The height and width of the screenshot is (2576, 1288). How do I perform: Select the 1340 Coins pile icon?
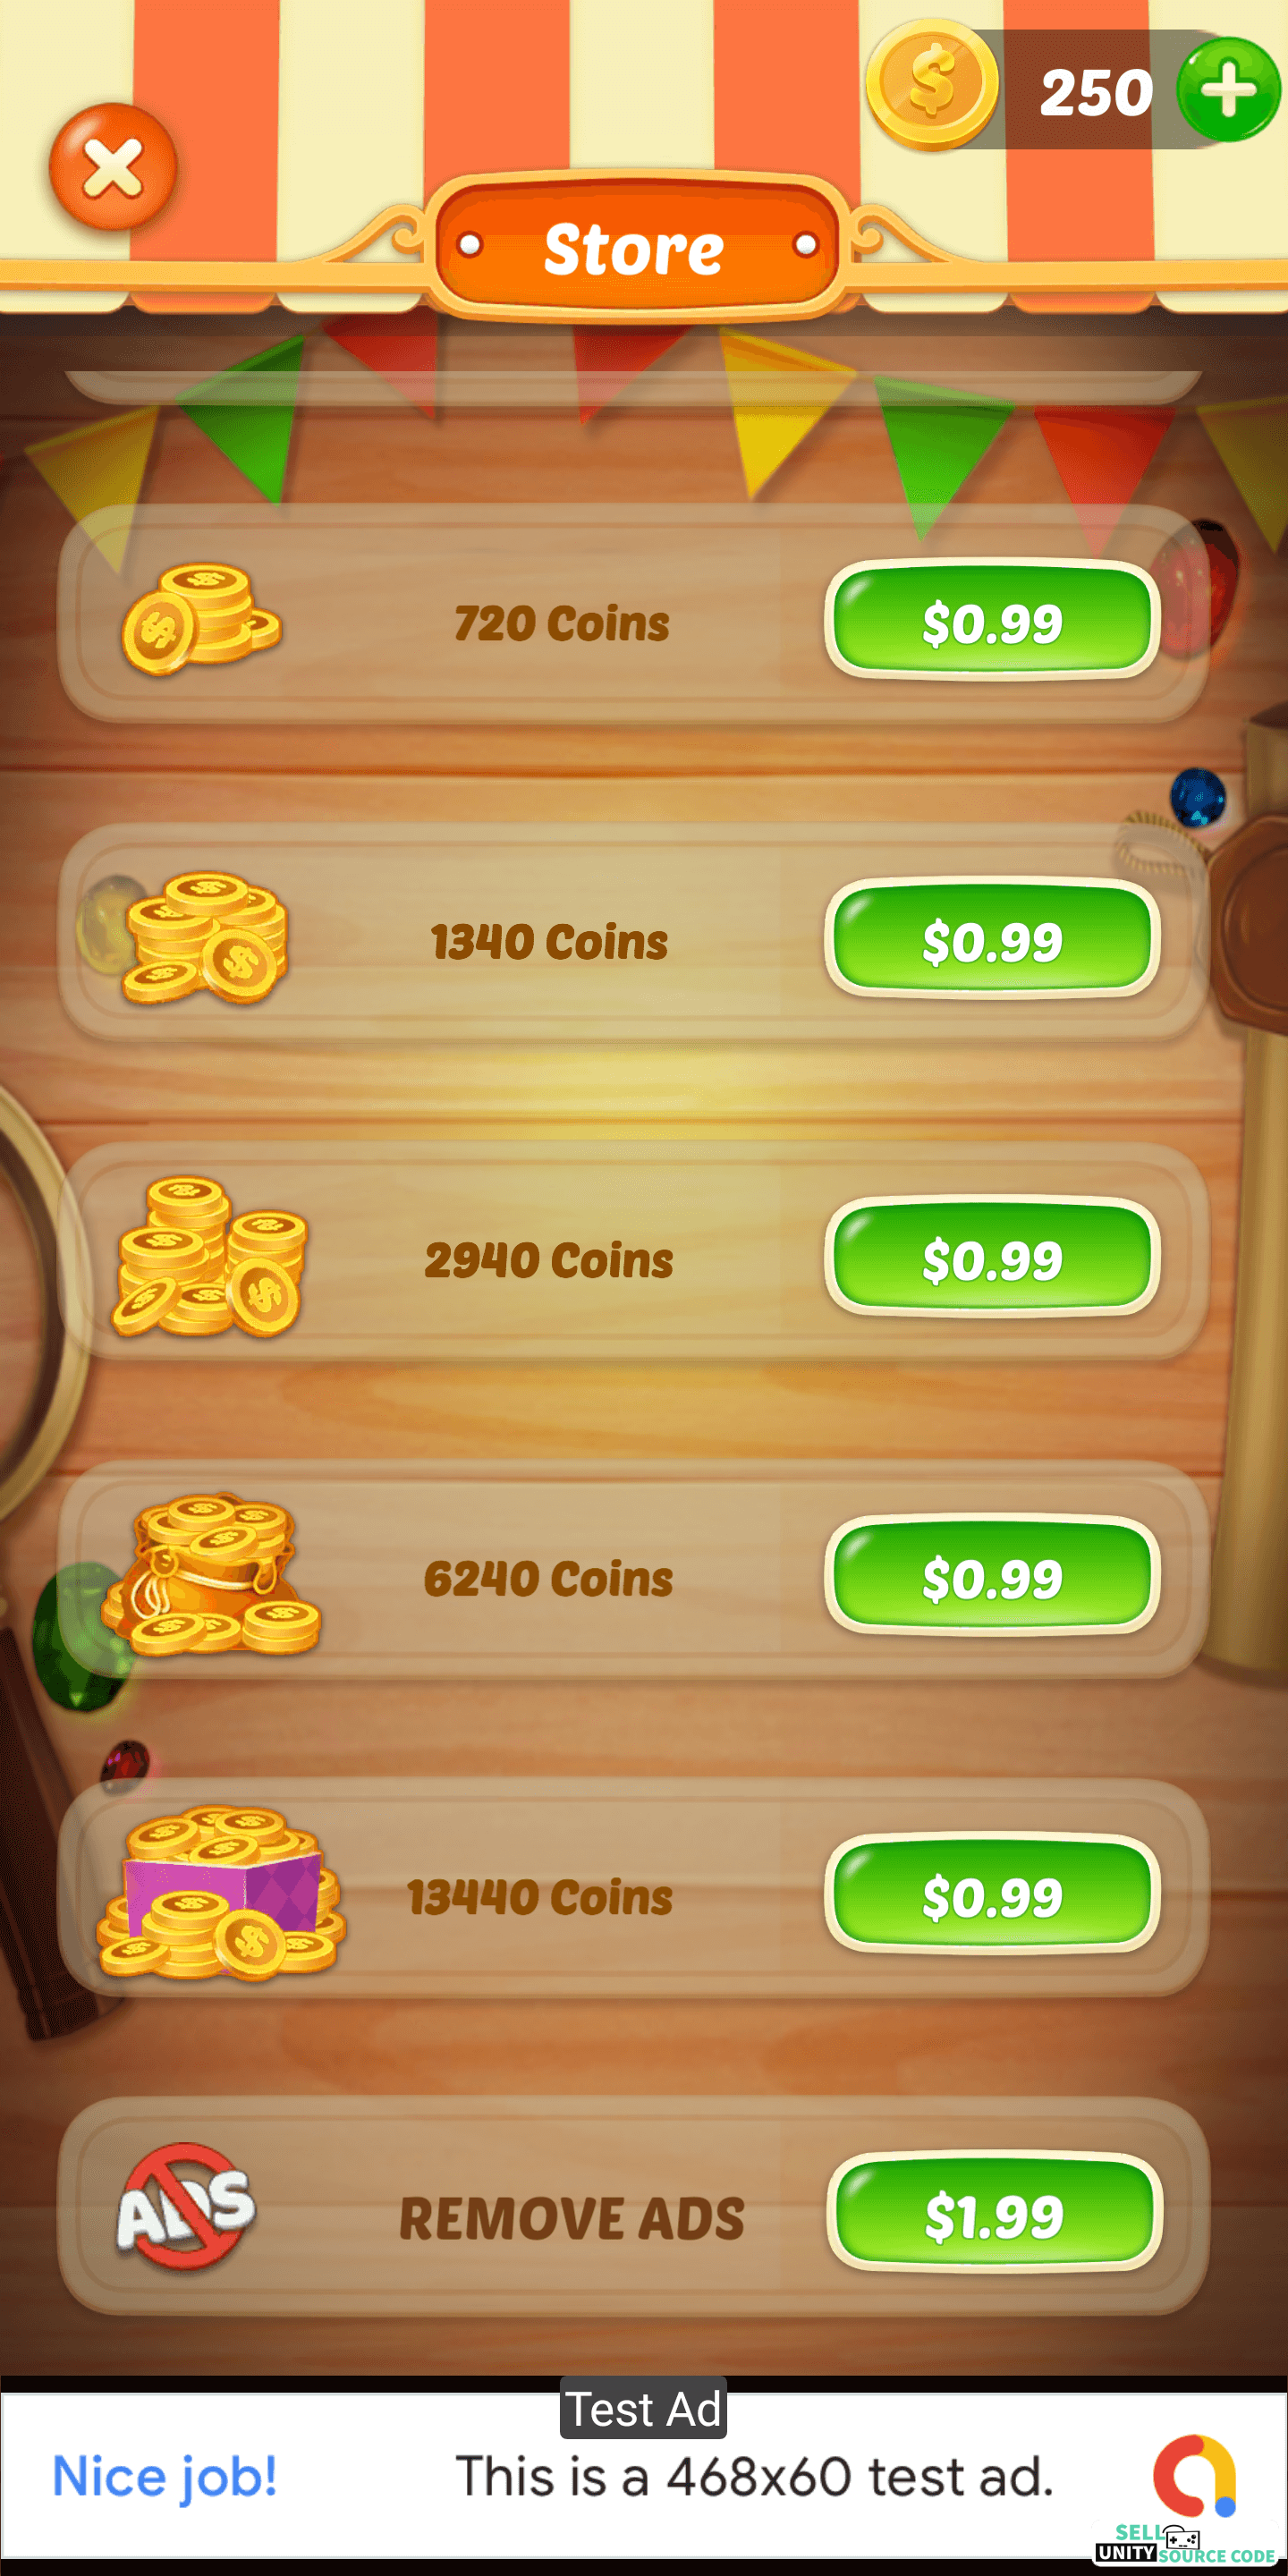coord(205,938)
